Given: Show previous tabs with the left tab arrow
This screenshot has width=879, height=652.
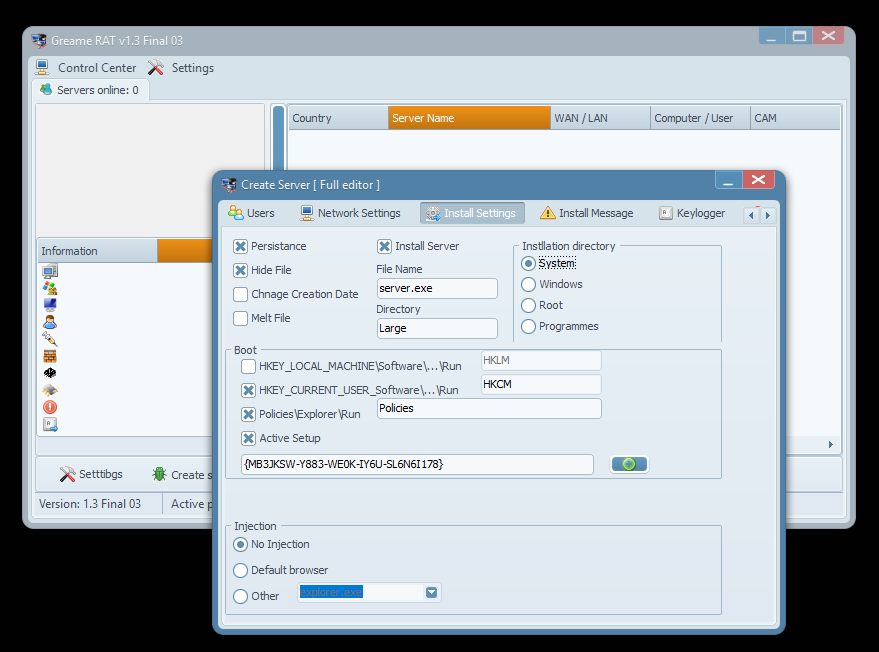Looking at the screenshot, I should [751, 215].
